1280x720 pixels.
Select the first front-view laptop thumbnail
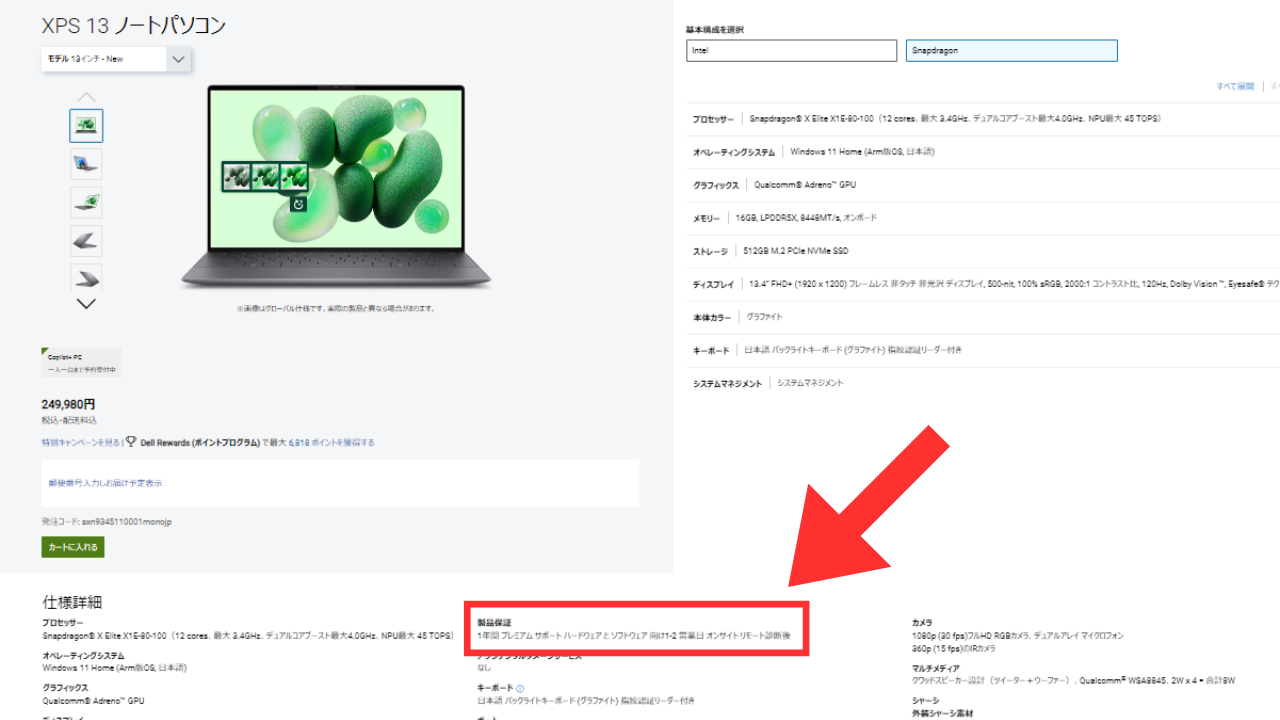click(x=86, y=125)
